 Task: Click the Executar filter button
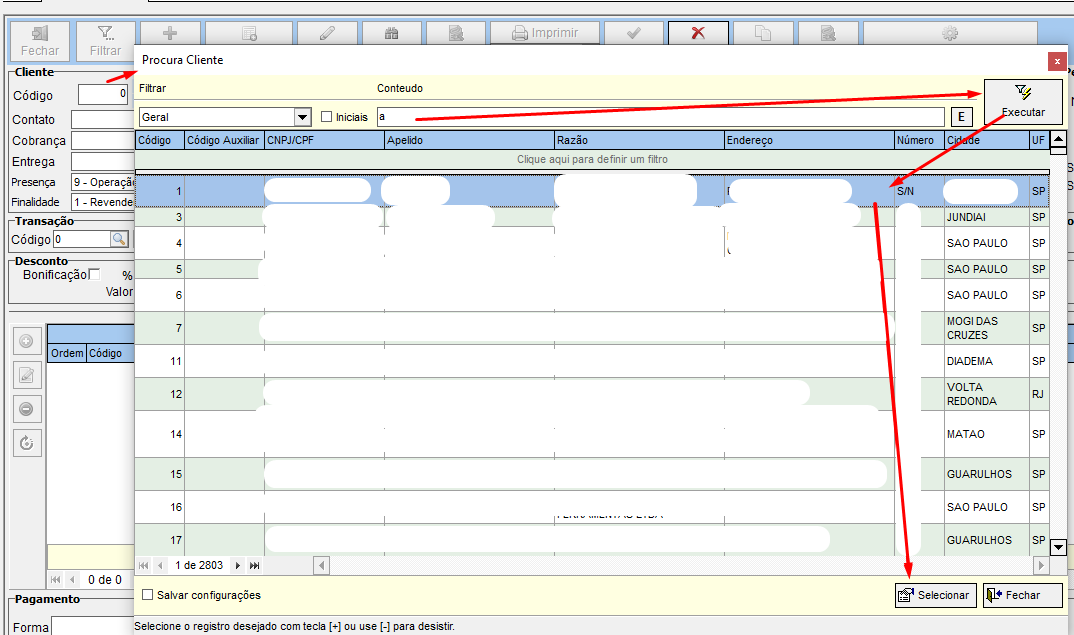tap(1023, 102)
